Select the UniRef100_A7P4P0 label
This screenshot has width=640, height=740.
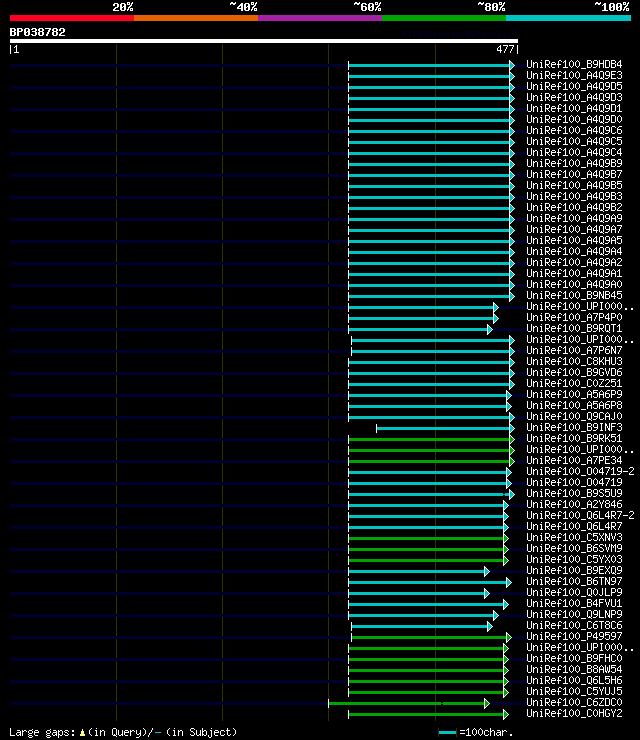574,318
